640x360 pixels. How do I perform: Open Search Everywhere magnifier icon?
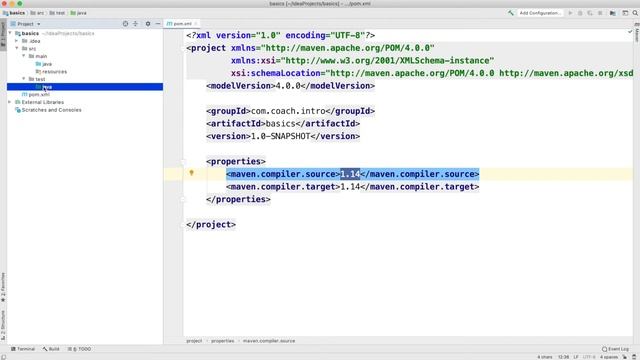[635, 13]
